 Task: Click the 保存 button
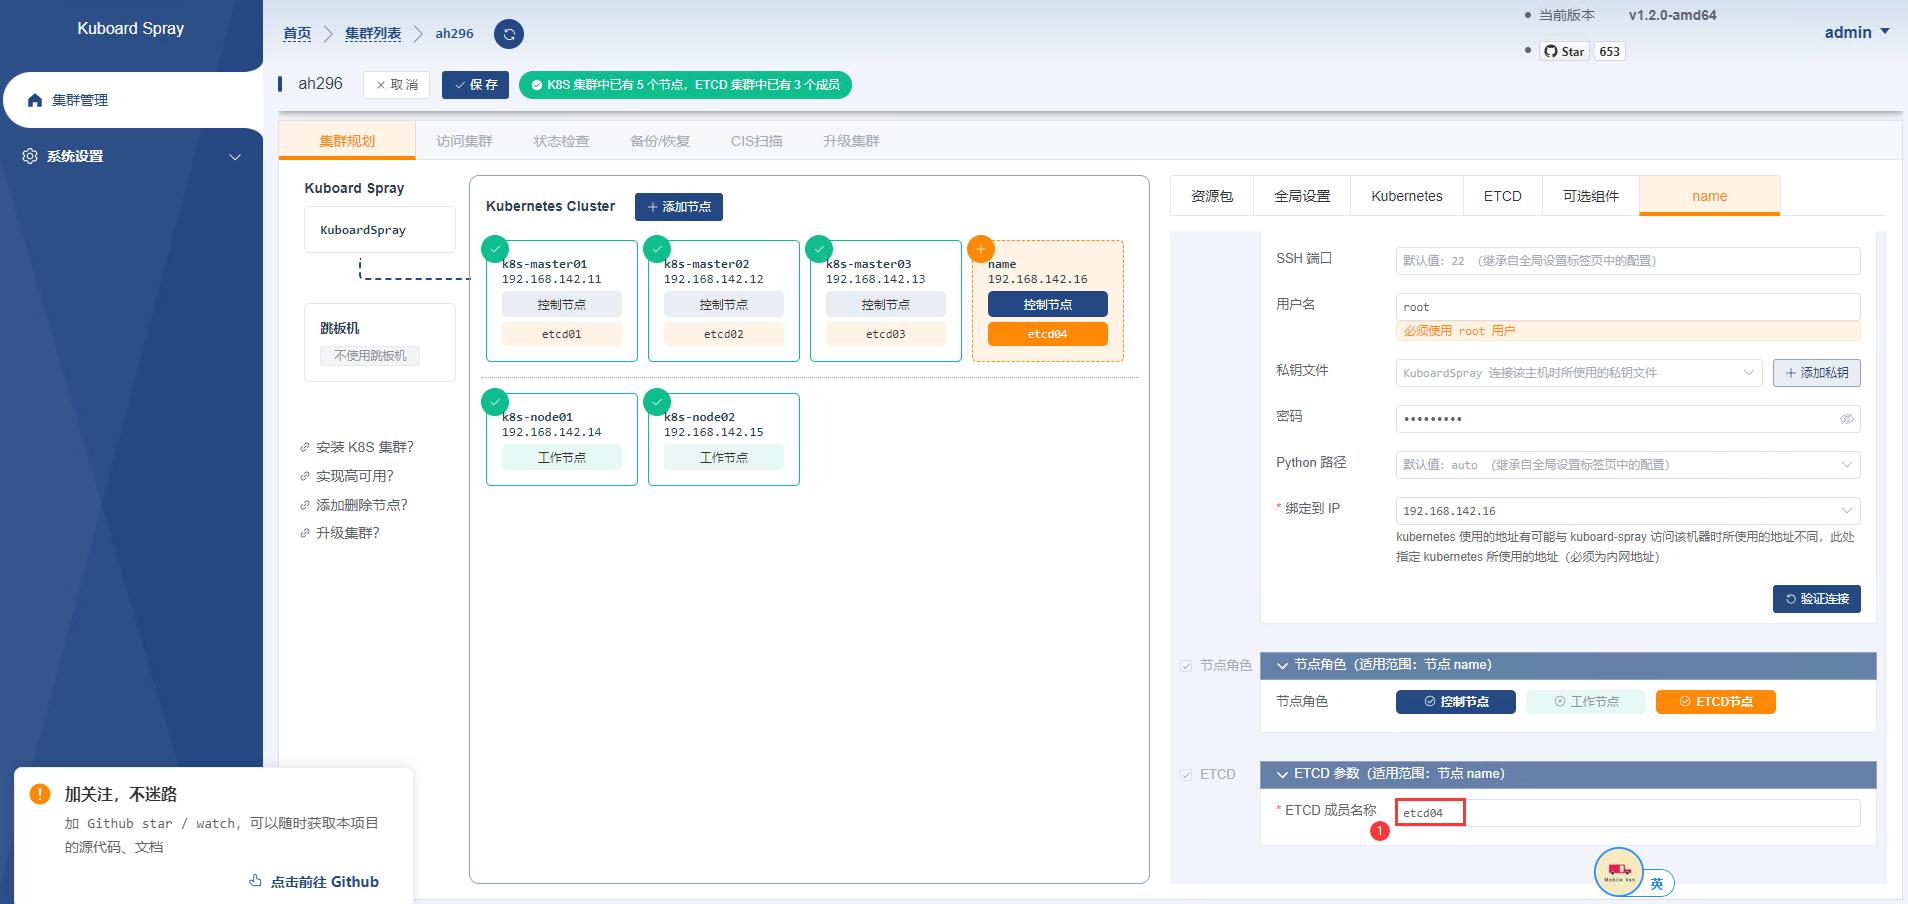pyautogui.click(x=476, y=85)
